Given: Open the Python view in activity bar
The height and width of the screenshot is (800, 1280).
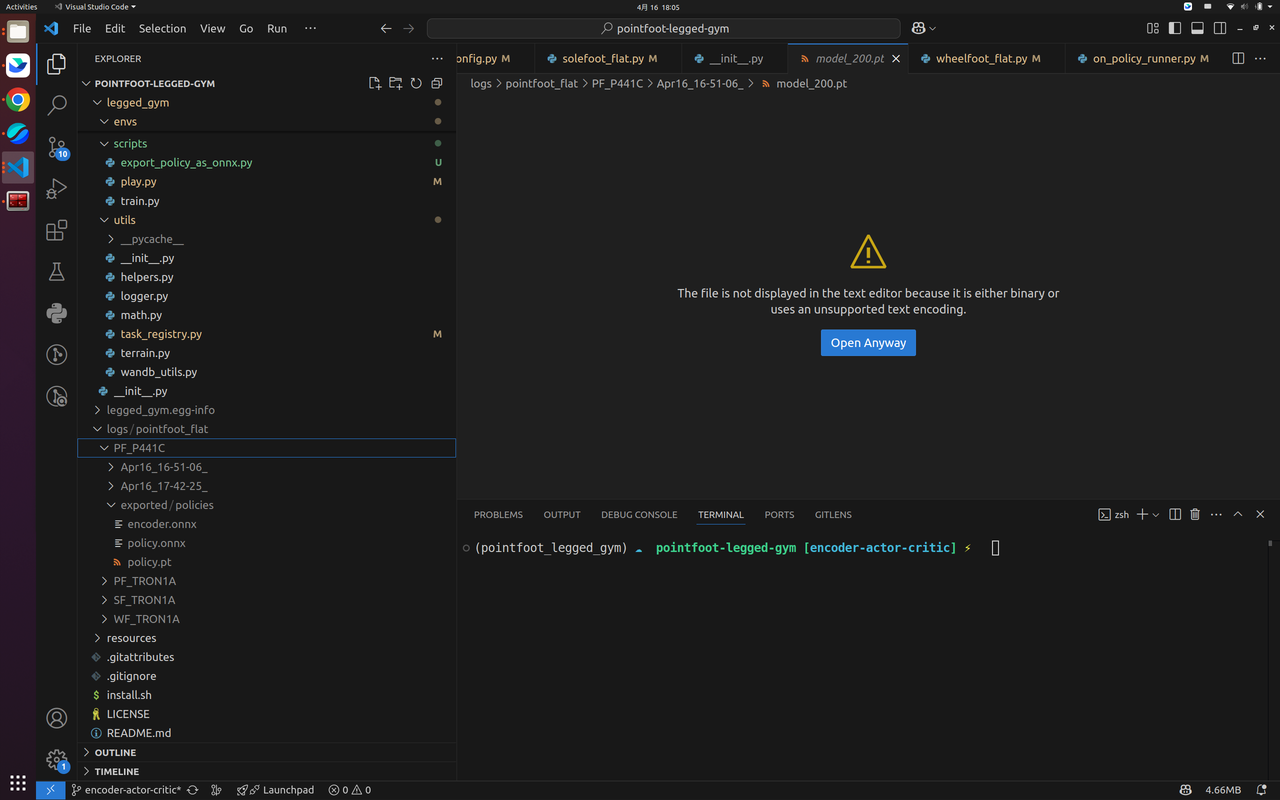Looking at the screenshot, I should [57, 314].
